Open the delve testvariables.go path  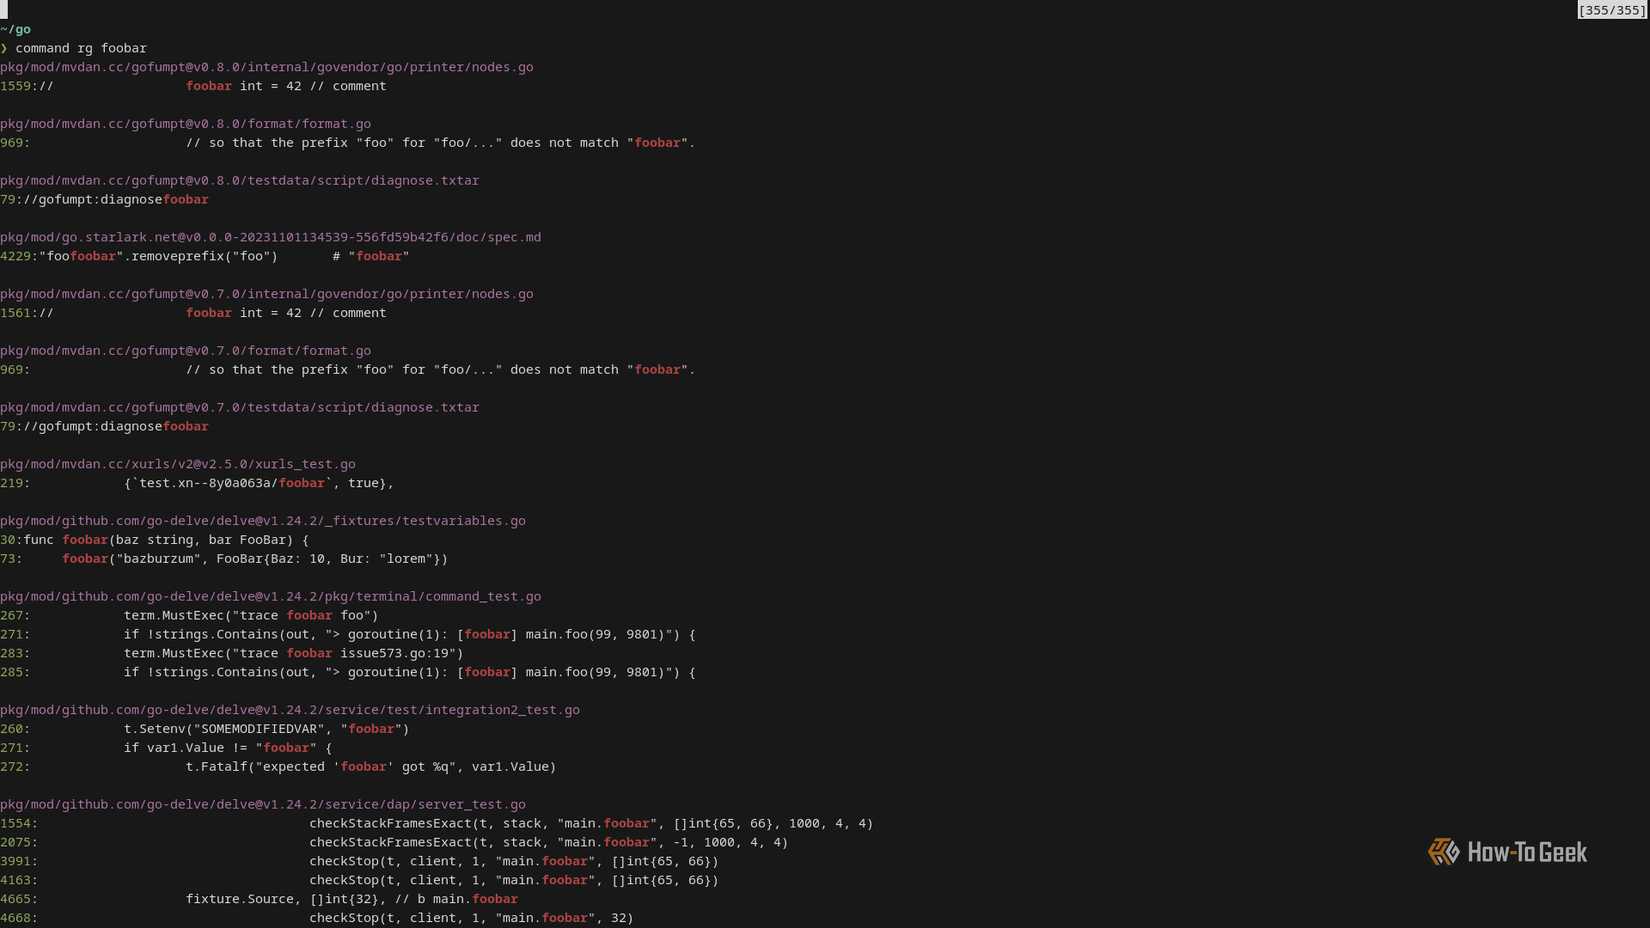coord(262,520)
